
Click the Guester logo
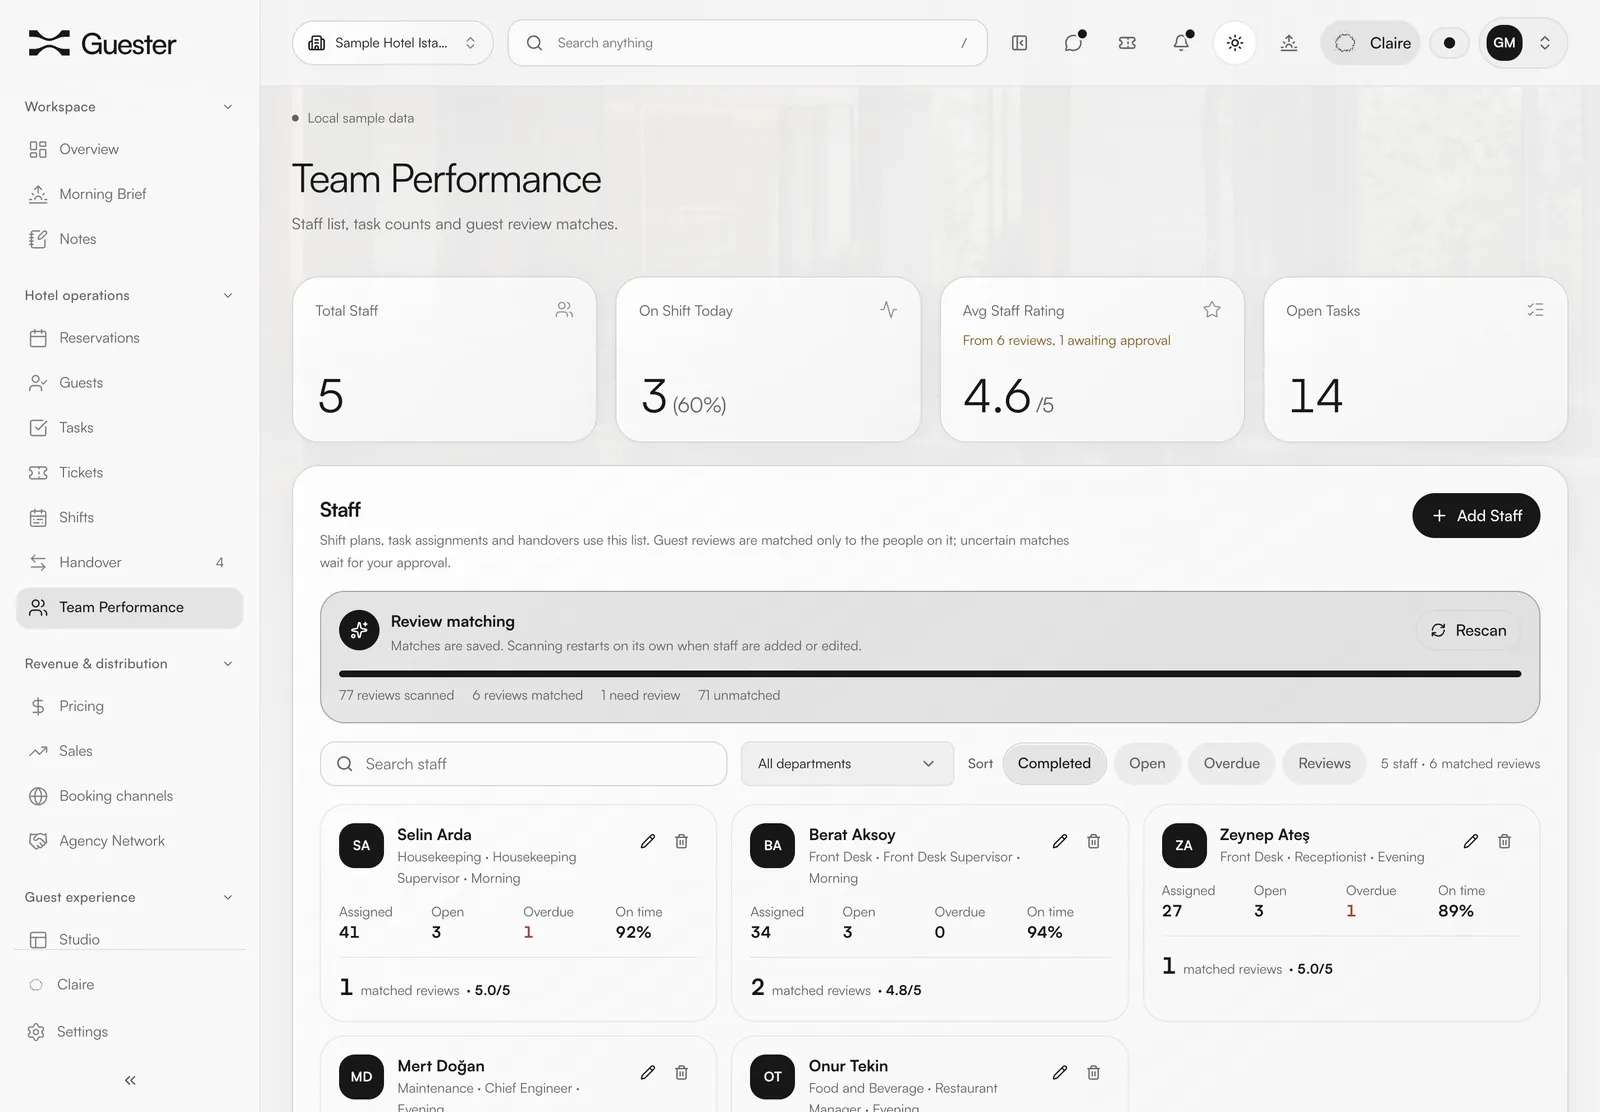point(102,43)
